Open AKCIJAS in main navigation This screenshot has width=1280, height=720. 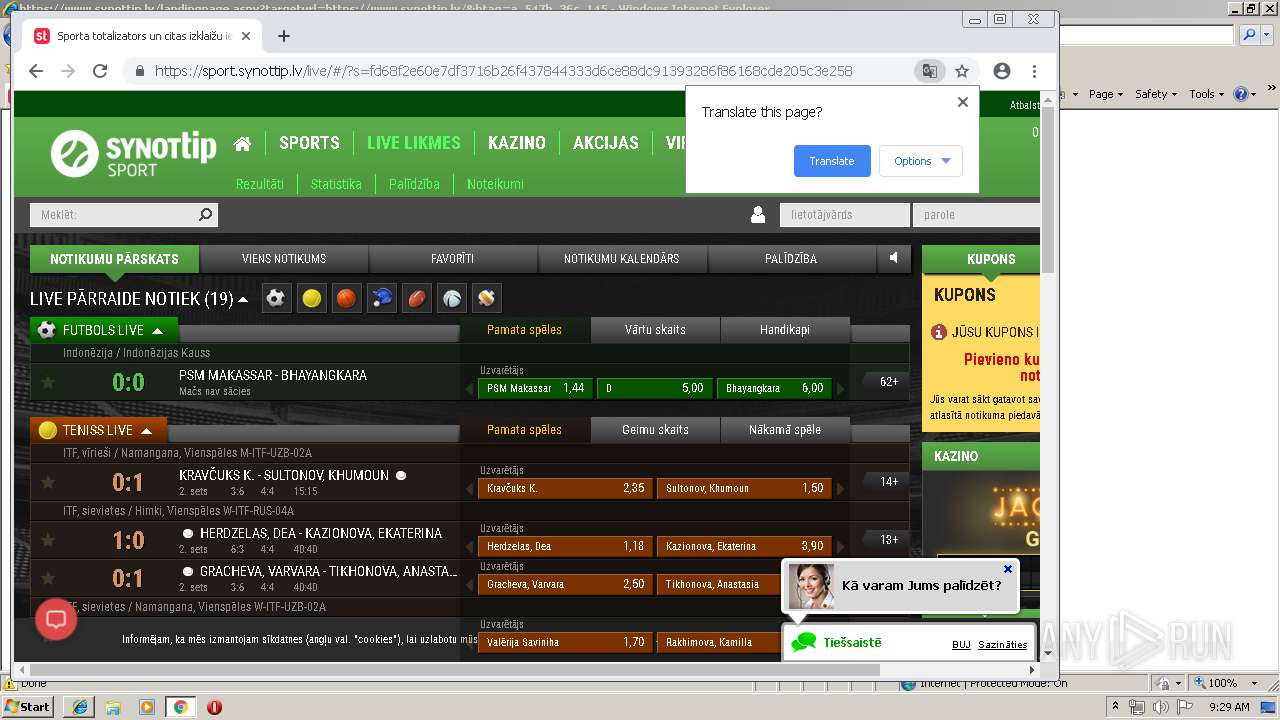tap(606, 143)
